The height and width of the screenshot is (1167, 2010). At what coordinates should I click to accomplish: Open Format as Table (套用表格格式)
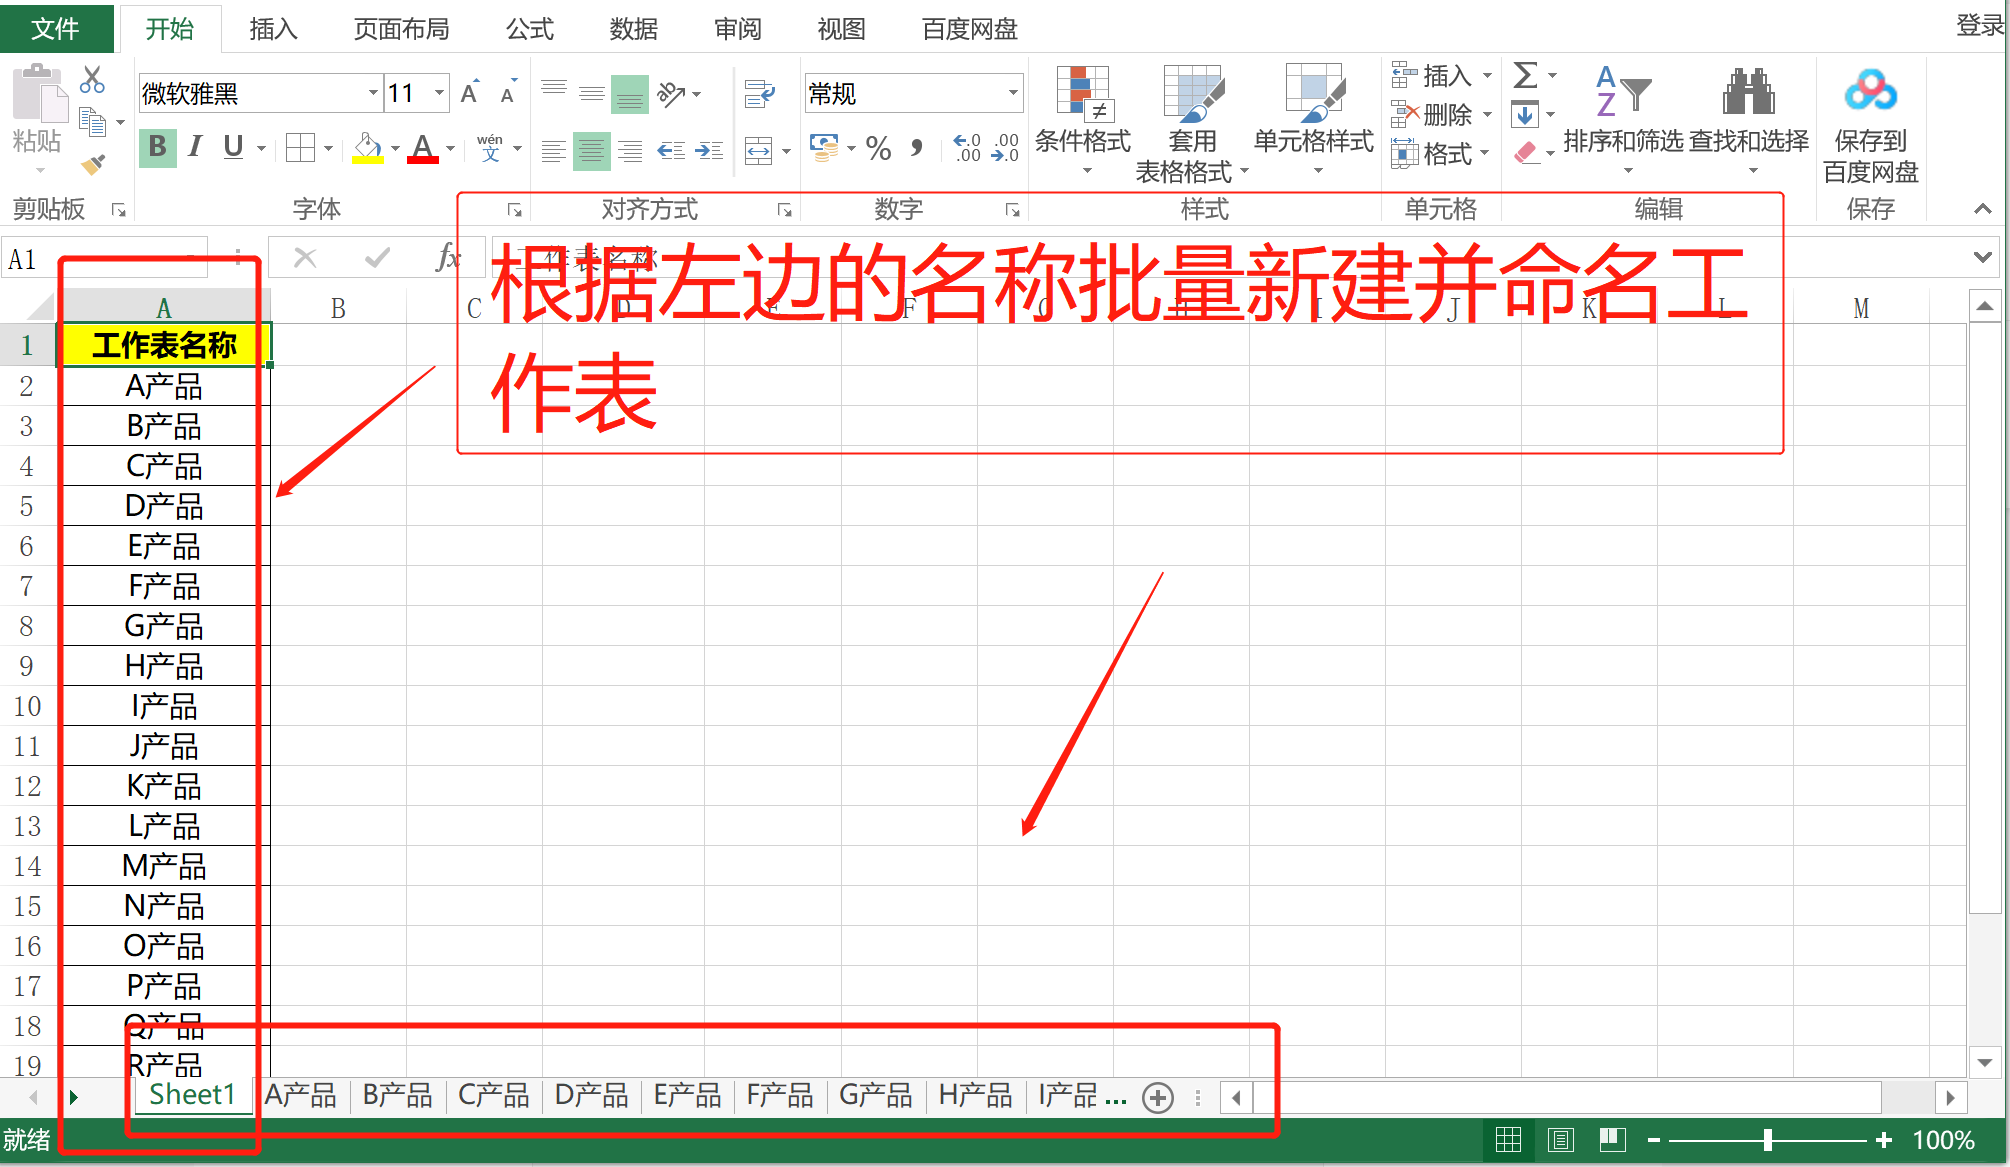pos(1192,124)
